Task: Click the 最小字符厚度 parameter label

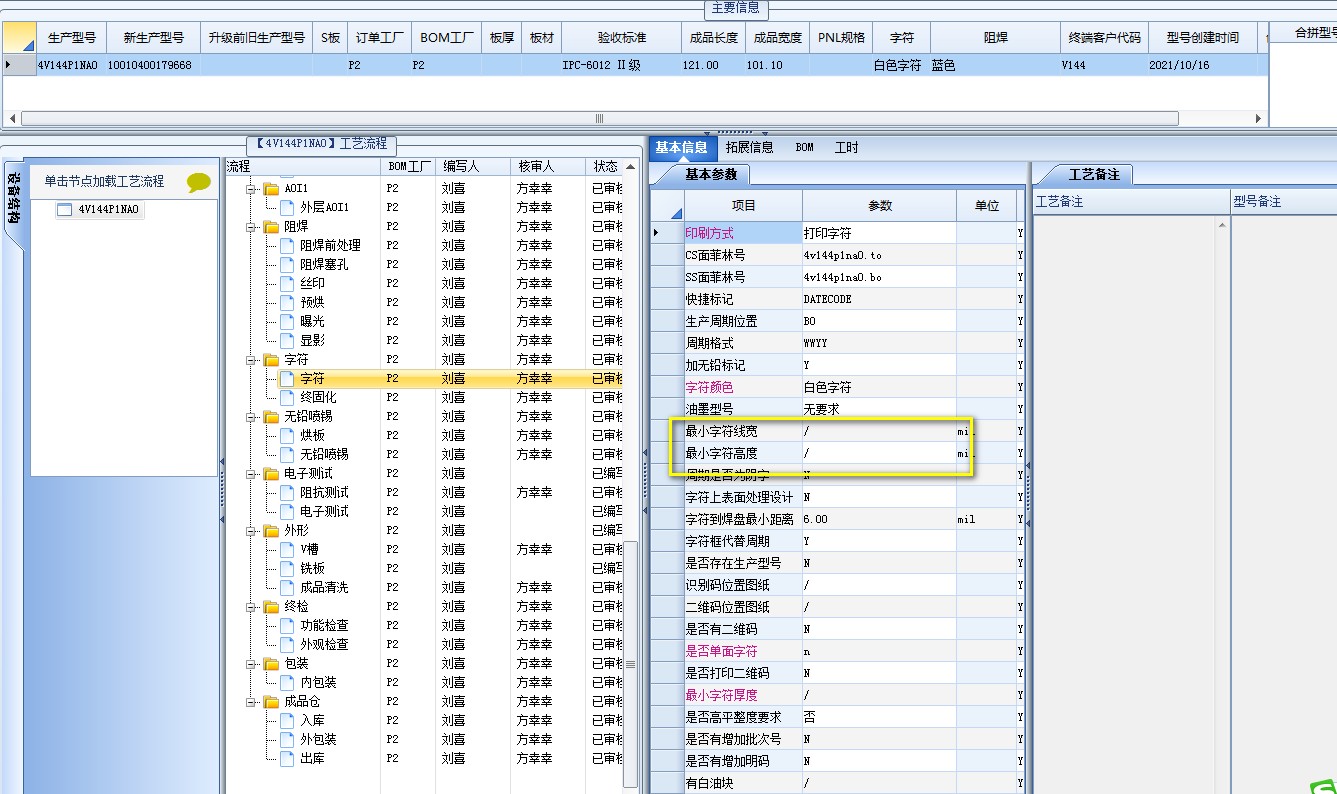Action: point(721,695)
